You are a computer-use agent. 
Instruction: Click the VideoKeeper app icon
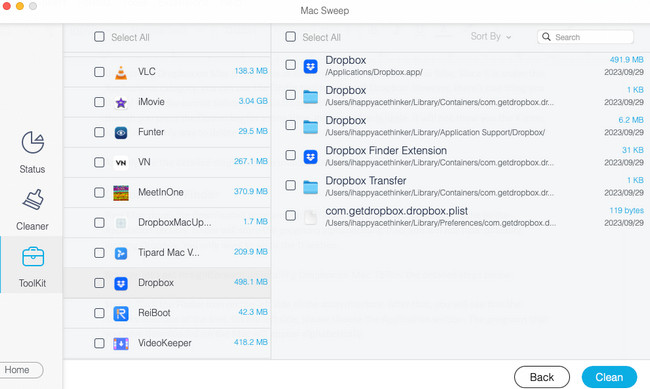click(x=121, y=344)
